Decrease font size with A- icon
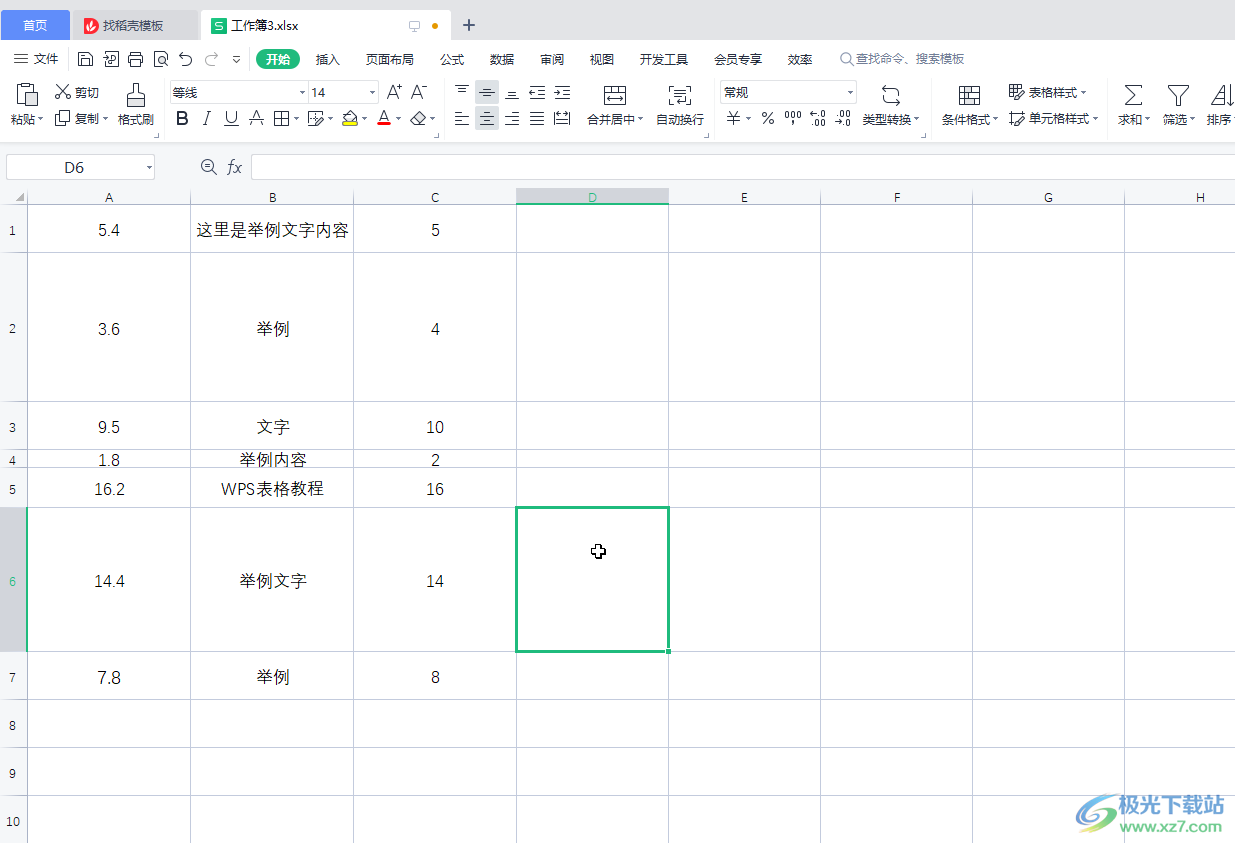This screenshot has width=1235, height=843. coord(419,92)
